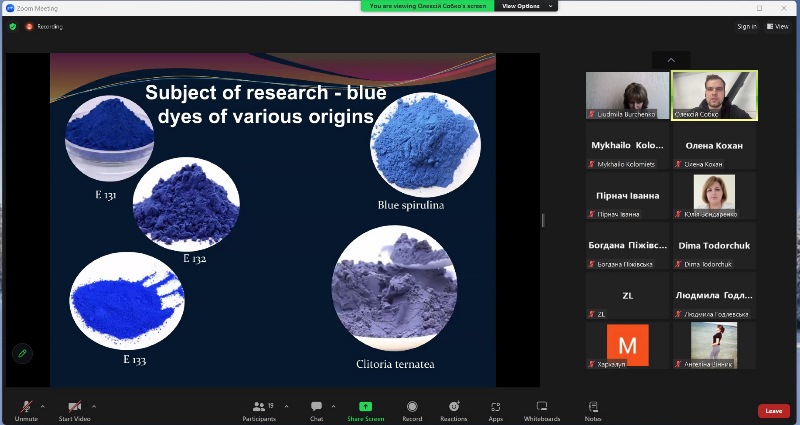Open the View Options dropdown
Image resolution: width=800 pixels, height=425 pixels.
coord(521,6)
